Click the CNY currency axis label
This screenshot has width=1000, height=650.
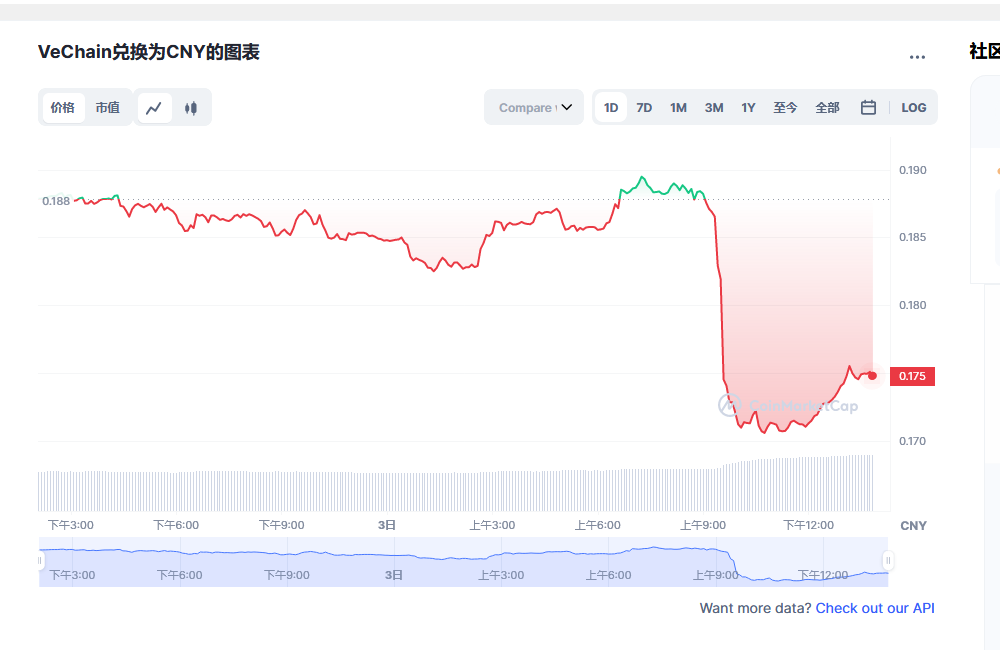point(913,526)
